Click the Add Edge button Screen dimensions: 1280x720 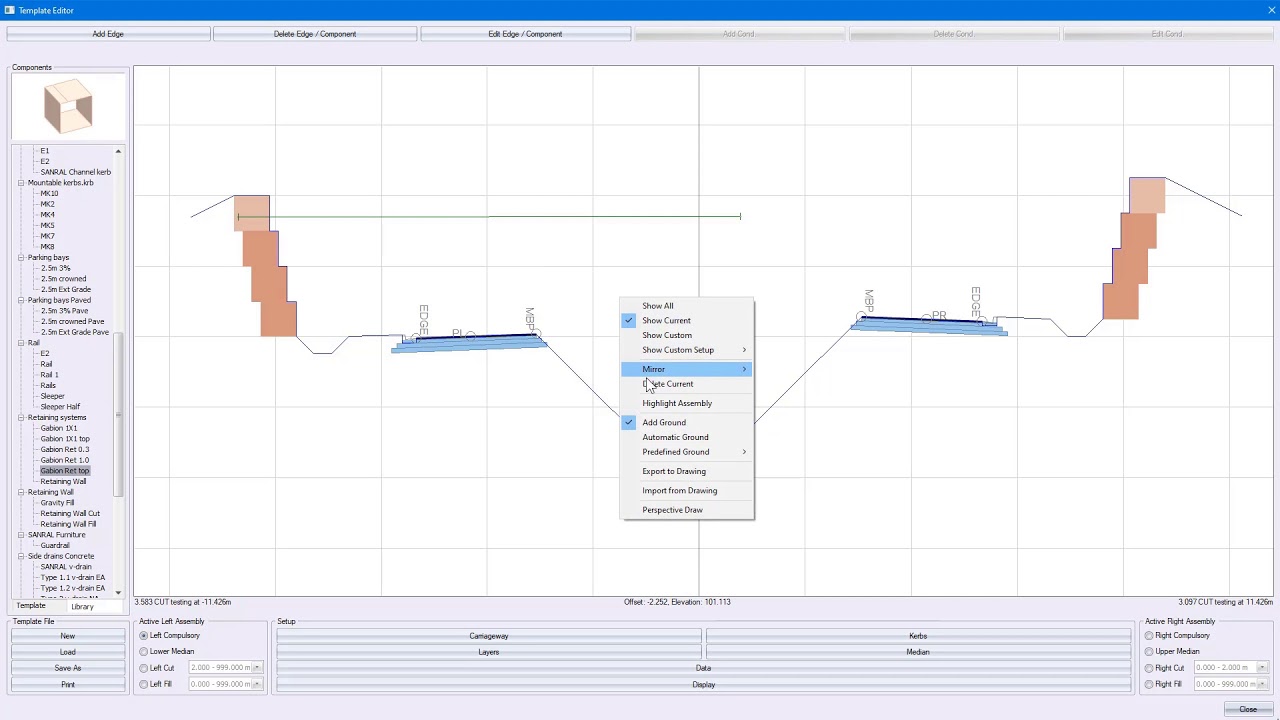(x=108, y=34)
